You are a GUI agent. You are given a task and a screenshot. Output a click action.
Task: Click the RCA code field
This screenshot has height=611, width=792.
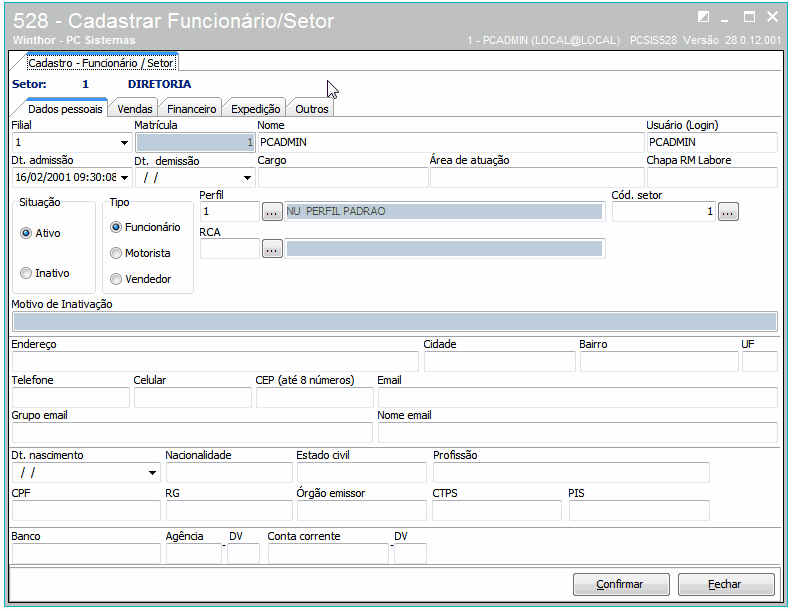coord(230,249)
